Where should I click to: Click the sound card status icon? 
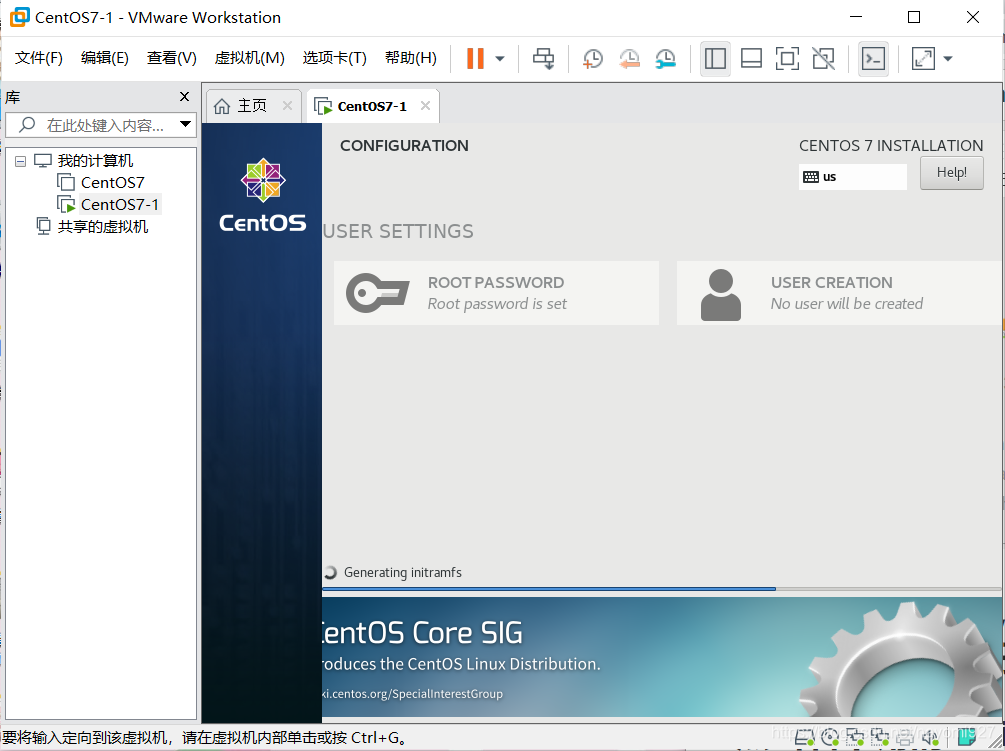pos(930,738)
